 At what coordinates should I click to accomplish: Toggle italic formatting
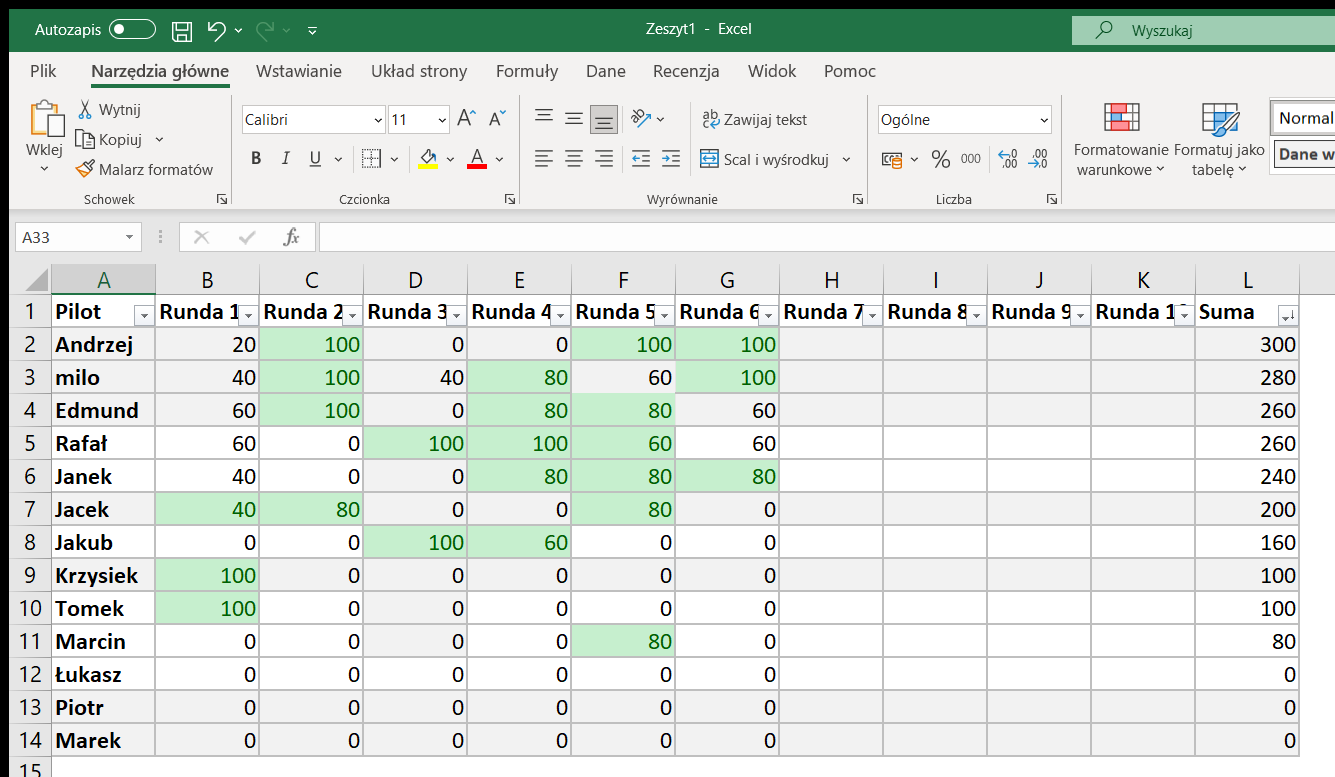[x=286, y=158]
